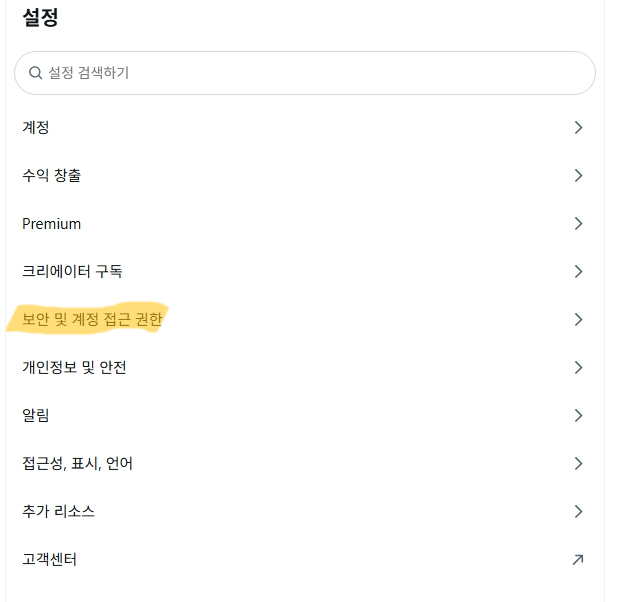This screenshot has width=625, height=602.
Task: Select the Premium settings entry
Action: [x=52, y=224]
